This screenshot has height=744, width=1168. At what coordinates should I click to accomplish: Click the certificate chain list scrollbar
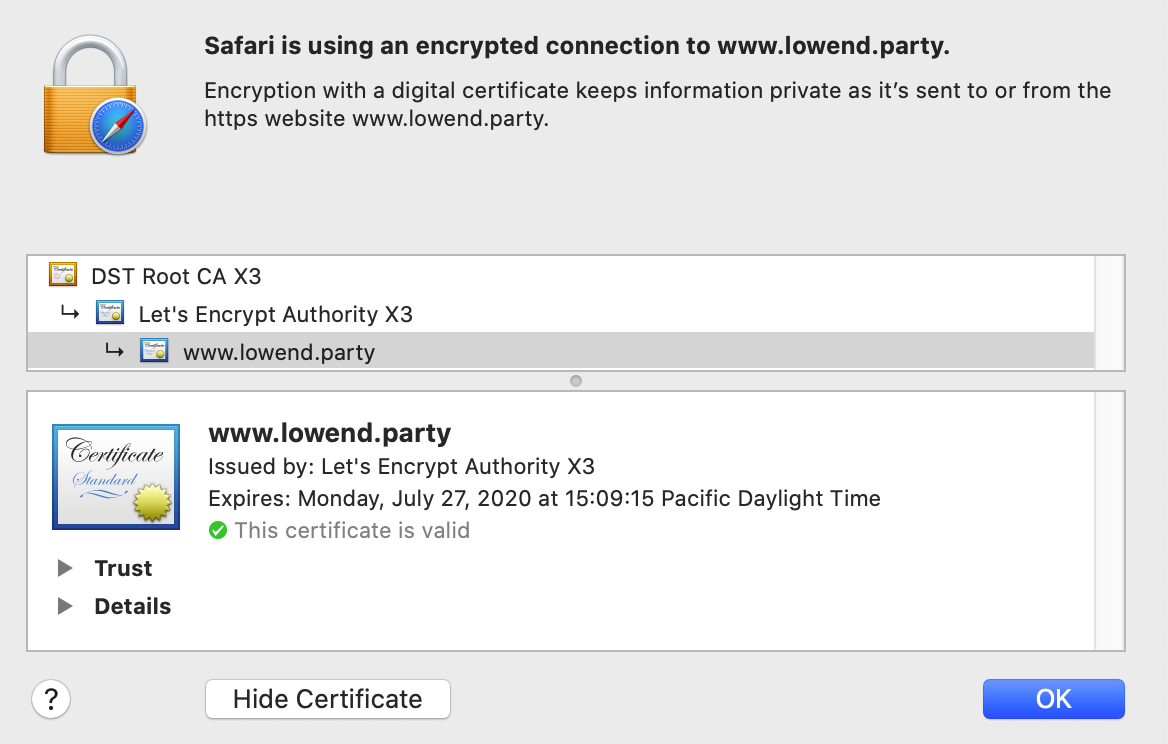(1110, 313)
